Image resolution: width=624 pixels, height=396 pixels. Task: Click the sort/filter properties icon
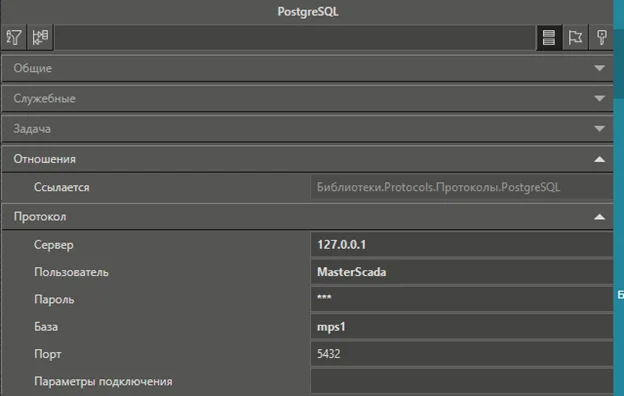point(14,37)
